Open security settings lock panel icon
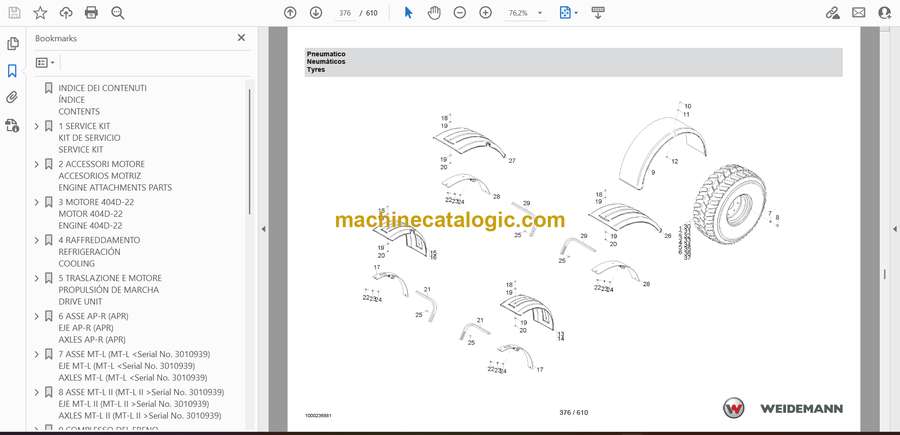 tap(12, 125)
